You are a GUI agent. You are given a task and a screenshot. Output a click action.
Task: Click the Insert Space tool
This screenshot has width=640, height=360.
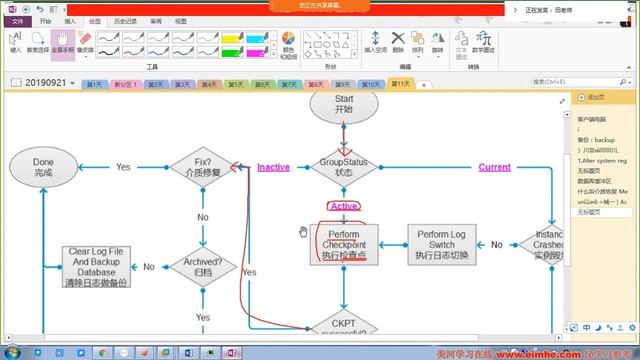coord(375,42)
